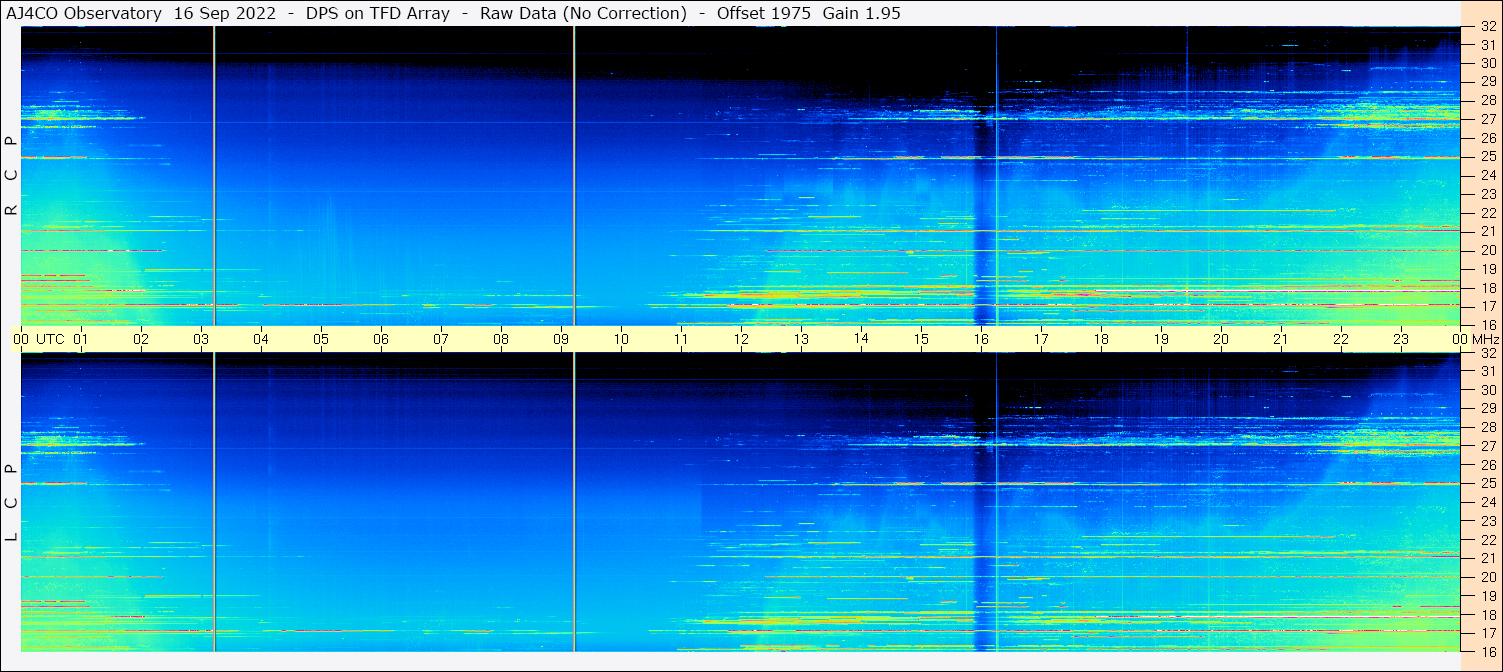Click the 25 MHz label of LCP panel
This screenshot has width=1503, height=672.
[x=1487, y=483]
